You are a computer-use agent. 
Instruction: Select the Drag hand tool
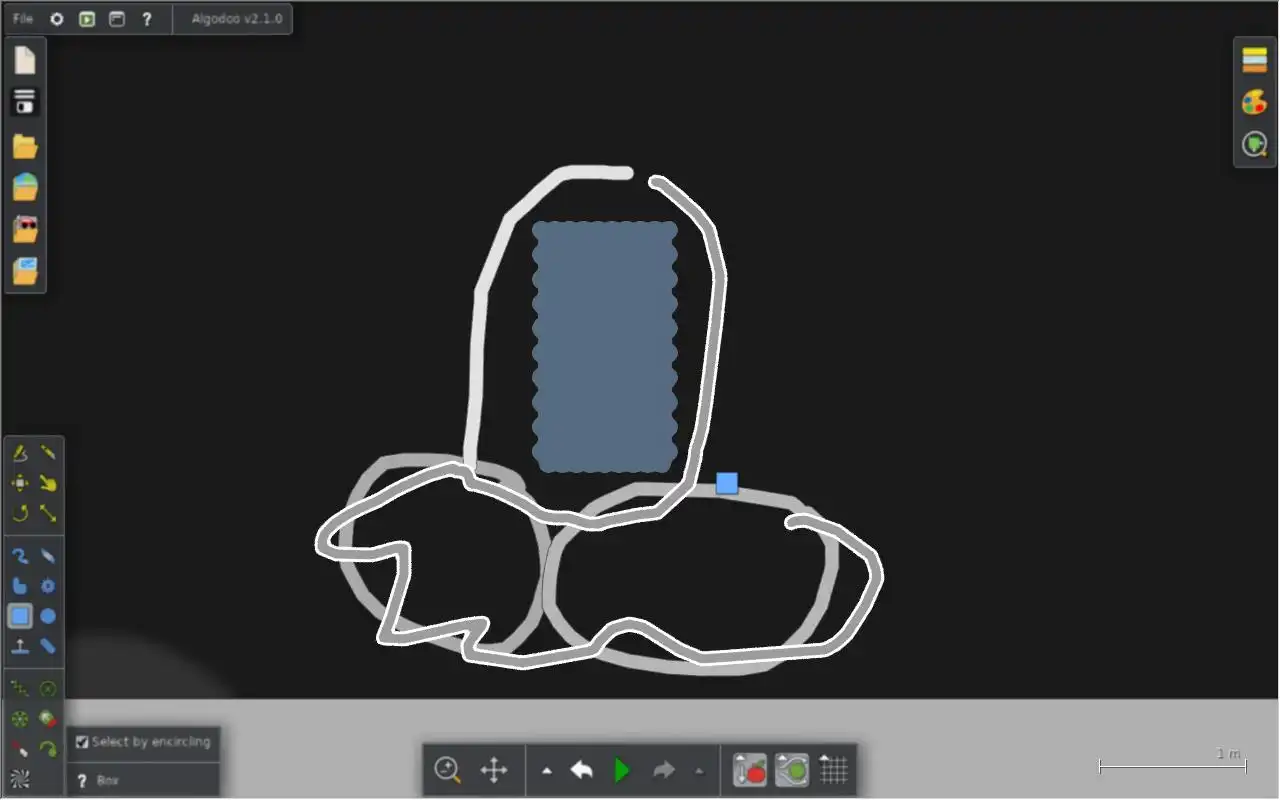[48, 483]
